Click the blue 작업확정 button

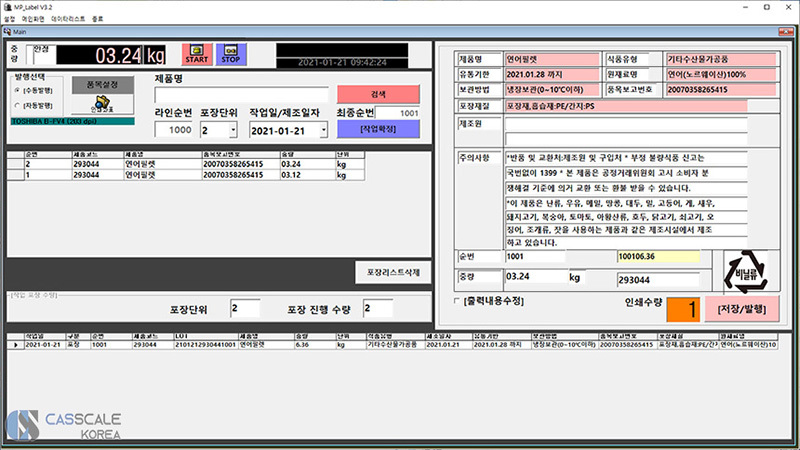tap(378, 130)
